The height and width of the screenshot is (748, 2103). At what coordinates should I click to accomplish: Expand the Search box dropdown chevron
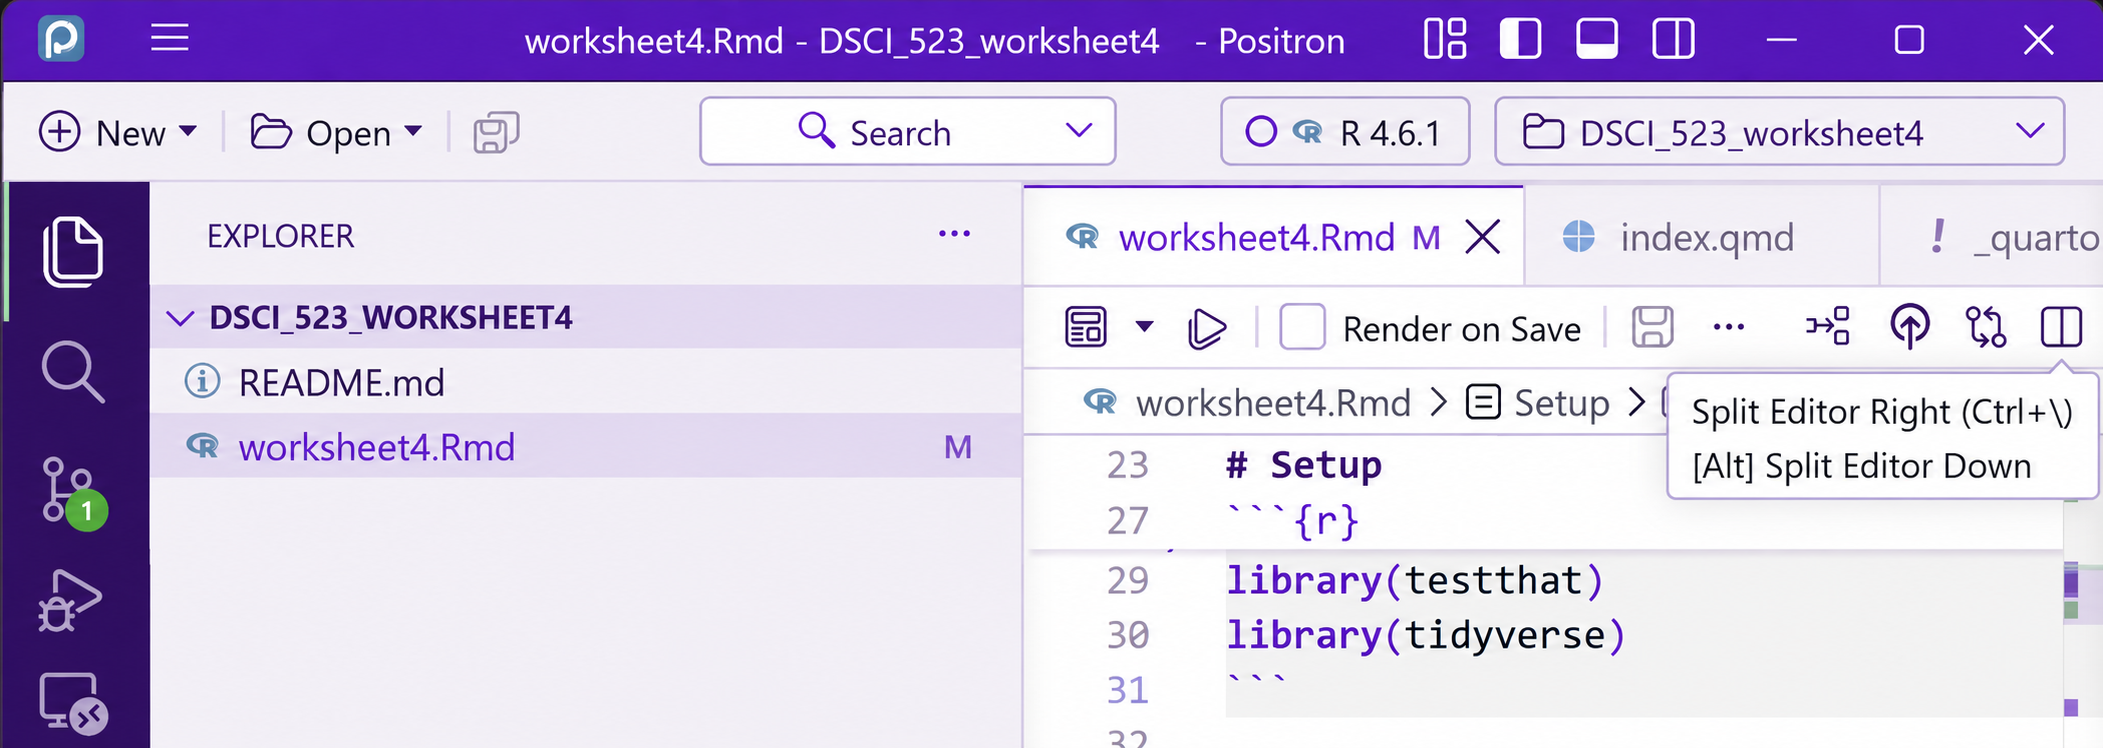1079,131
